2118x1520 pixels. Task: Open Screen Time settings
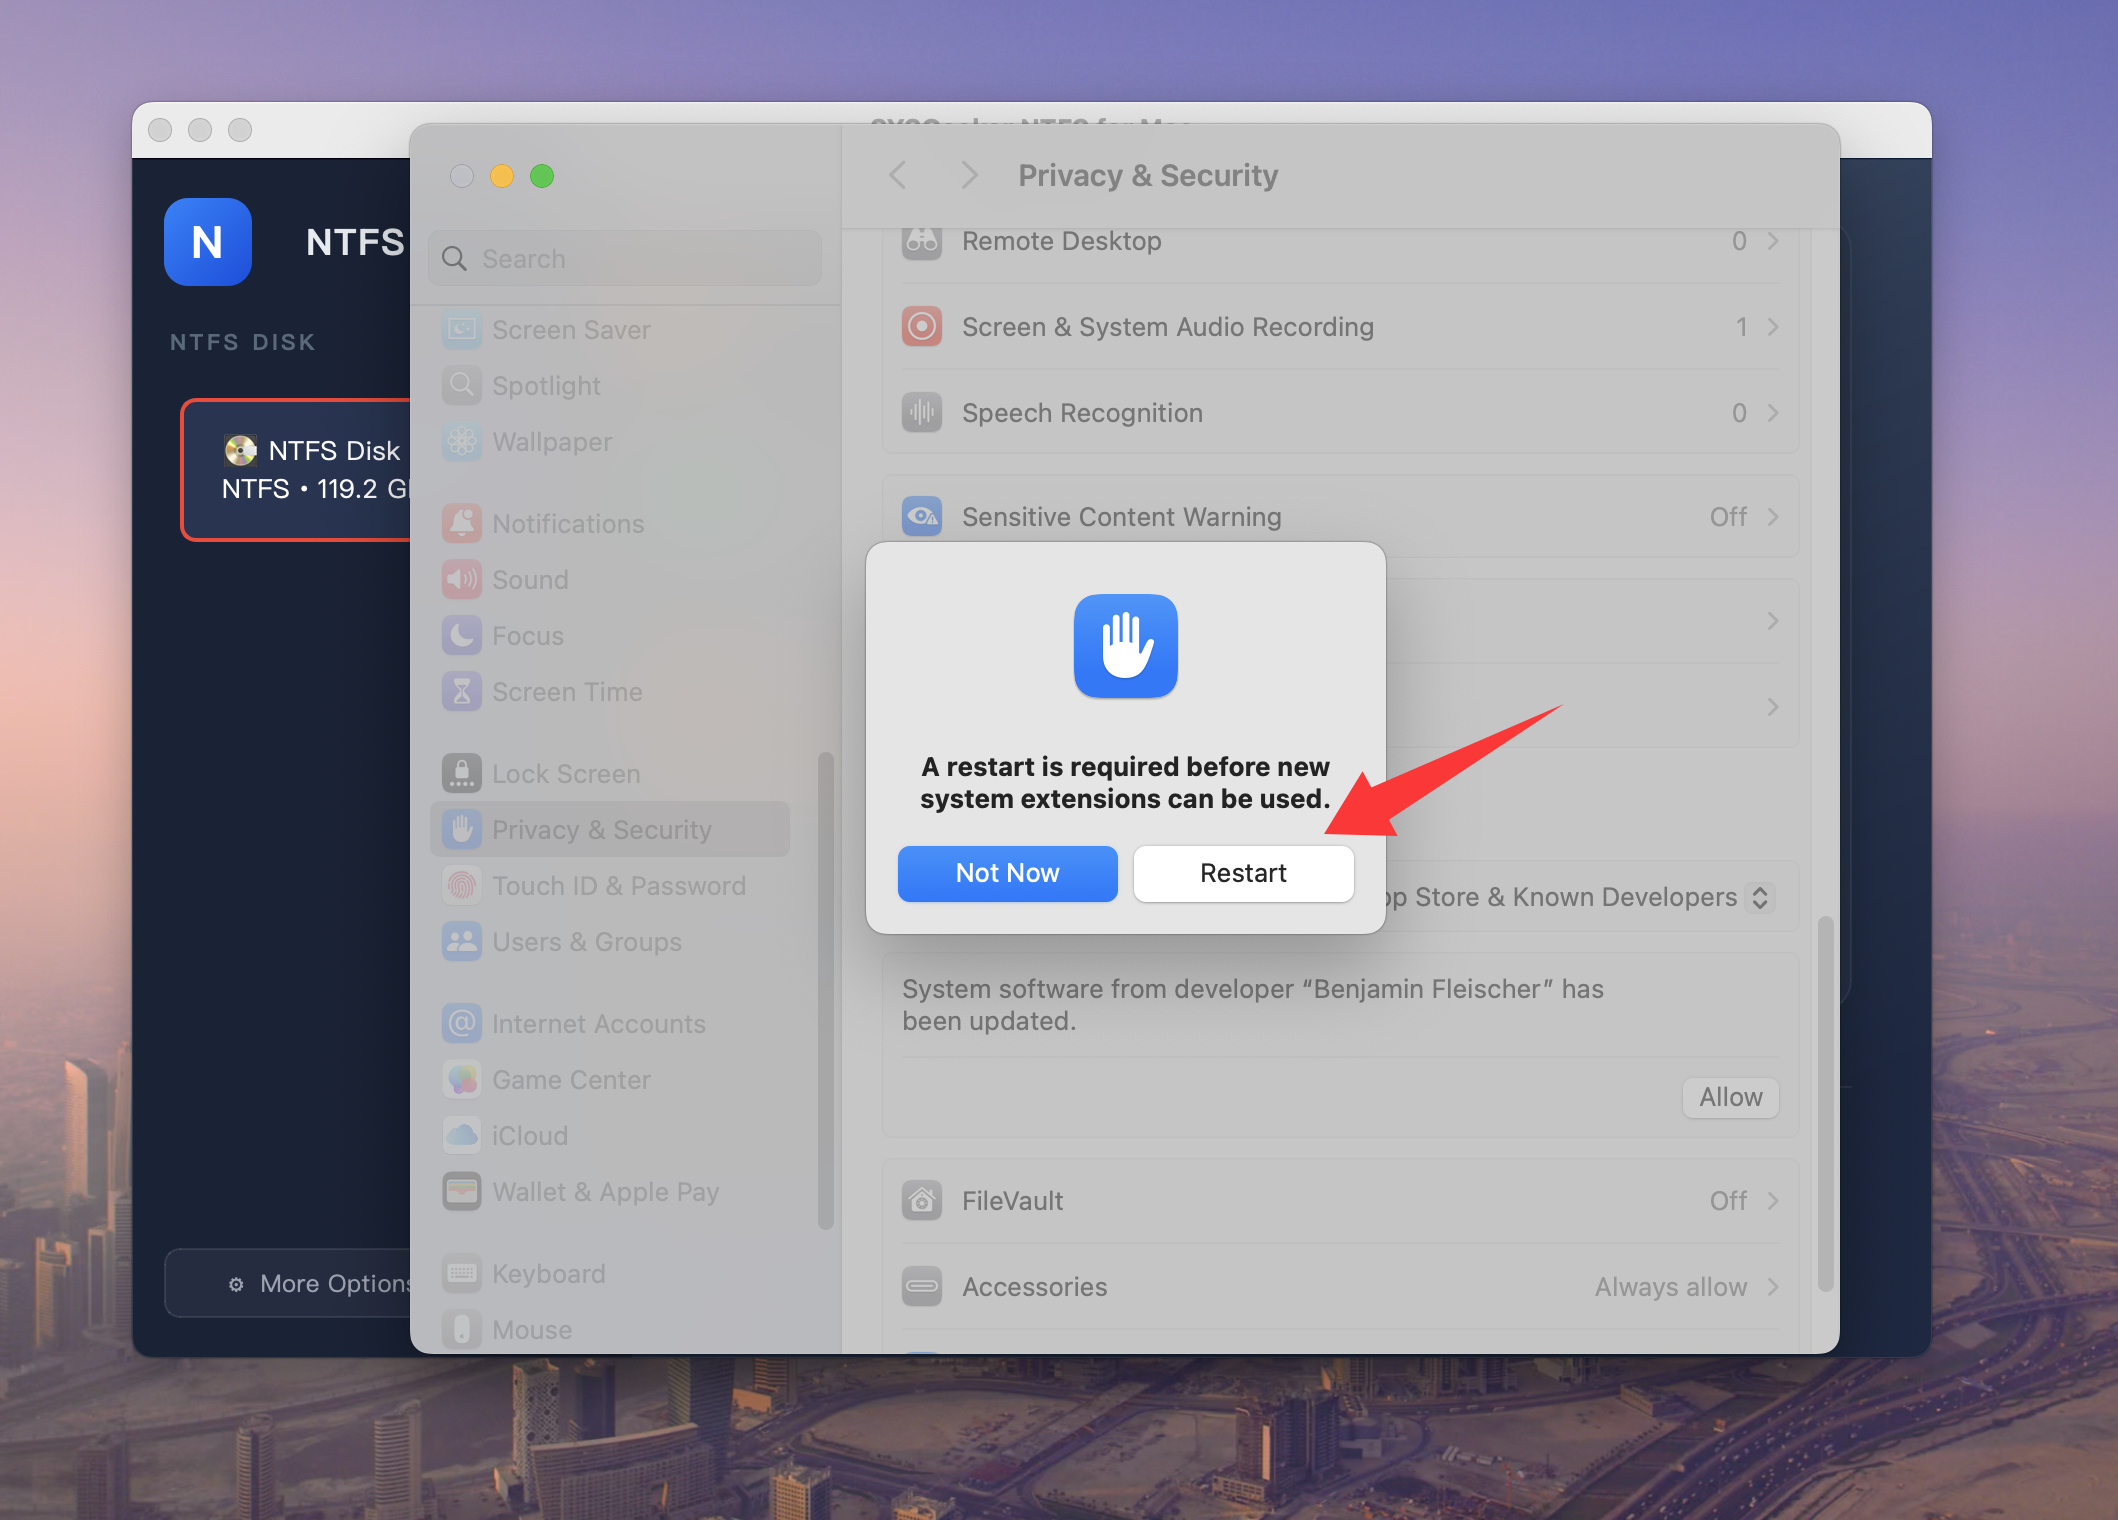(x=566, y=691)
